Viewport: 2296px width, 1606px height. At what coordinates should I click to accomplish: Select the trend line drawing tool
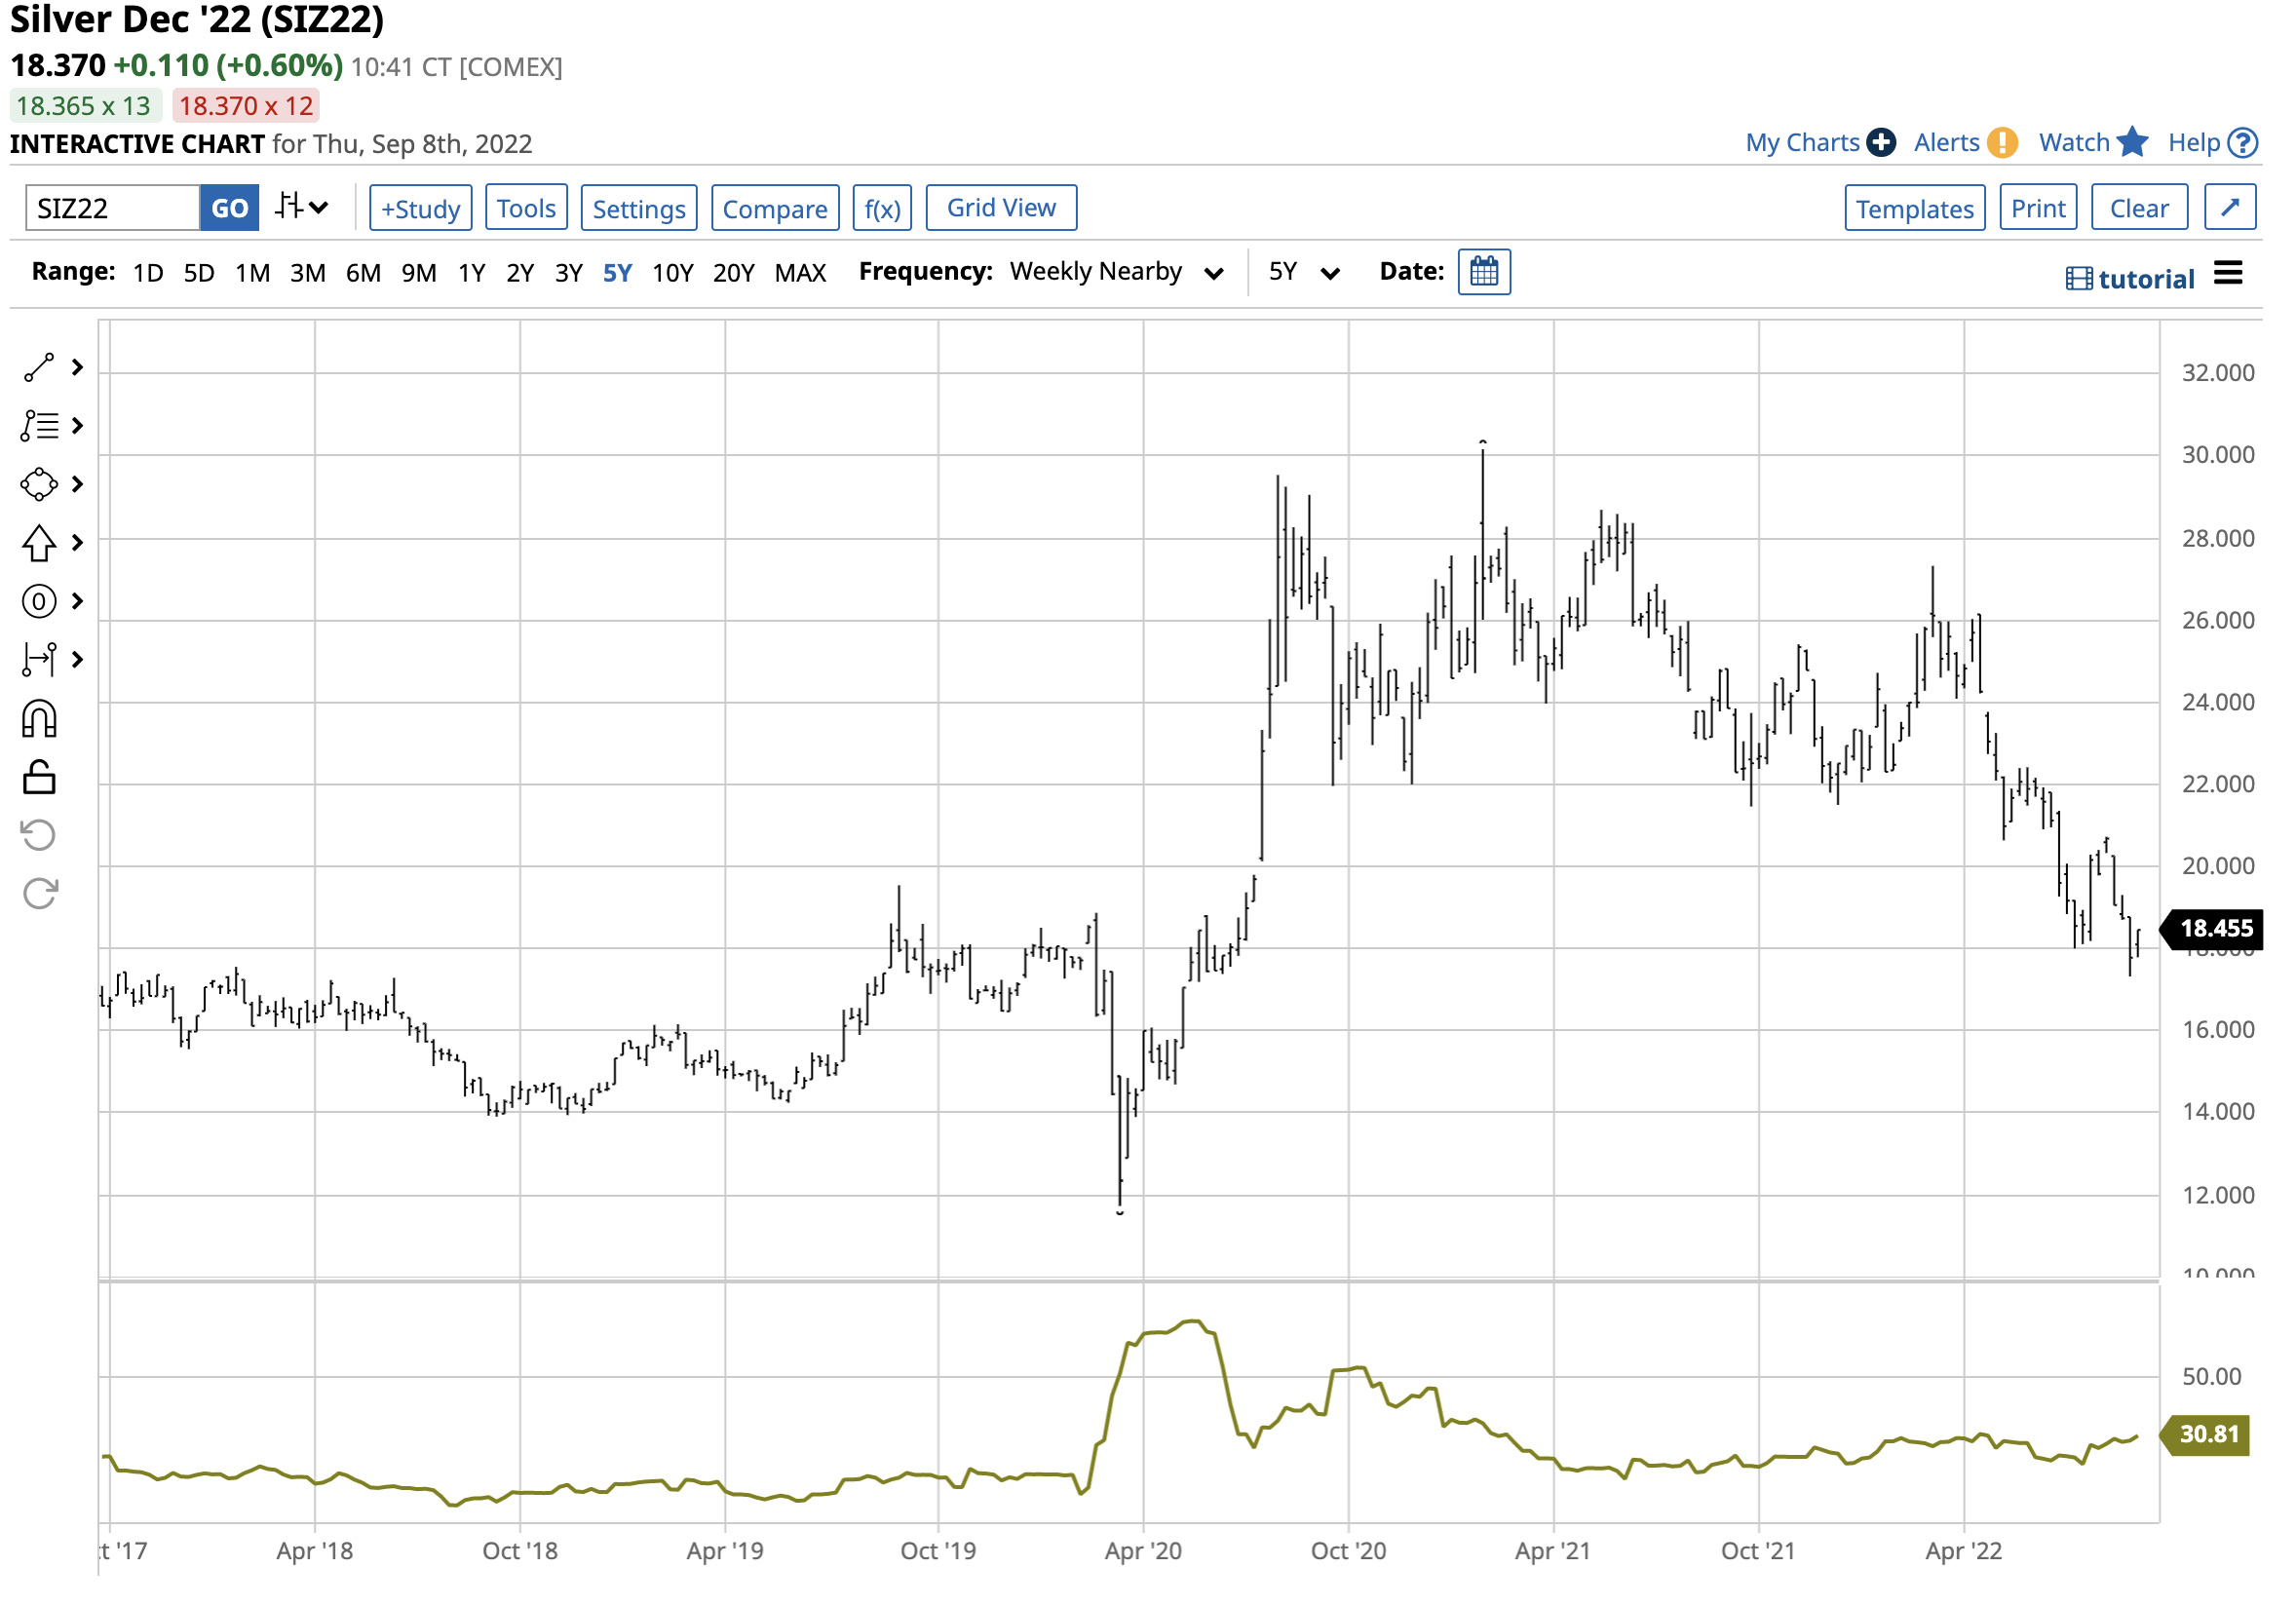coord(38,368)
